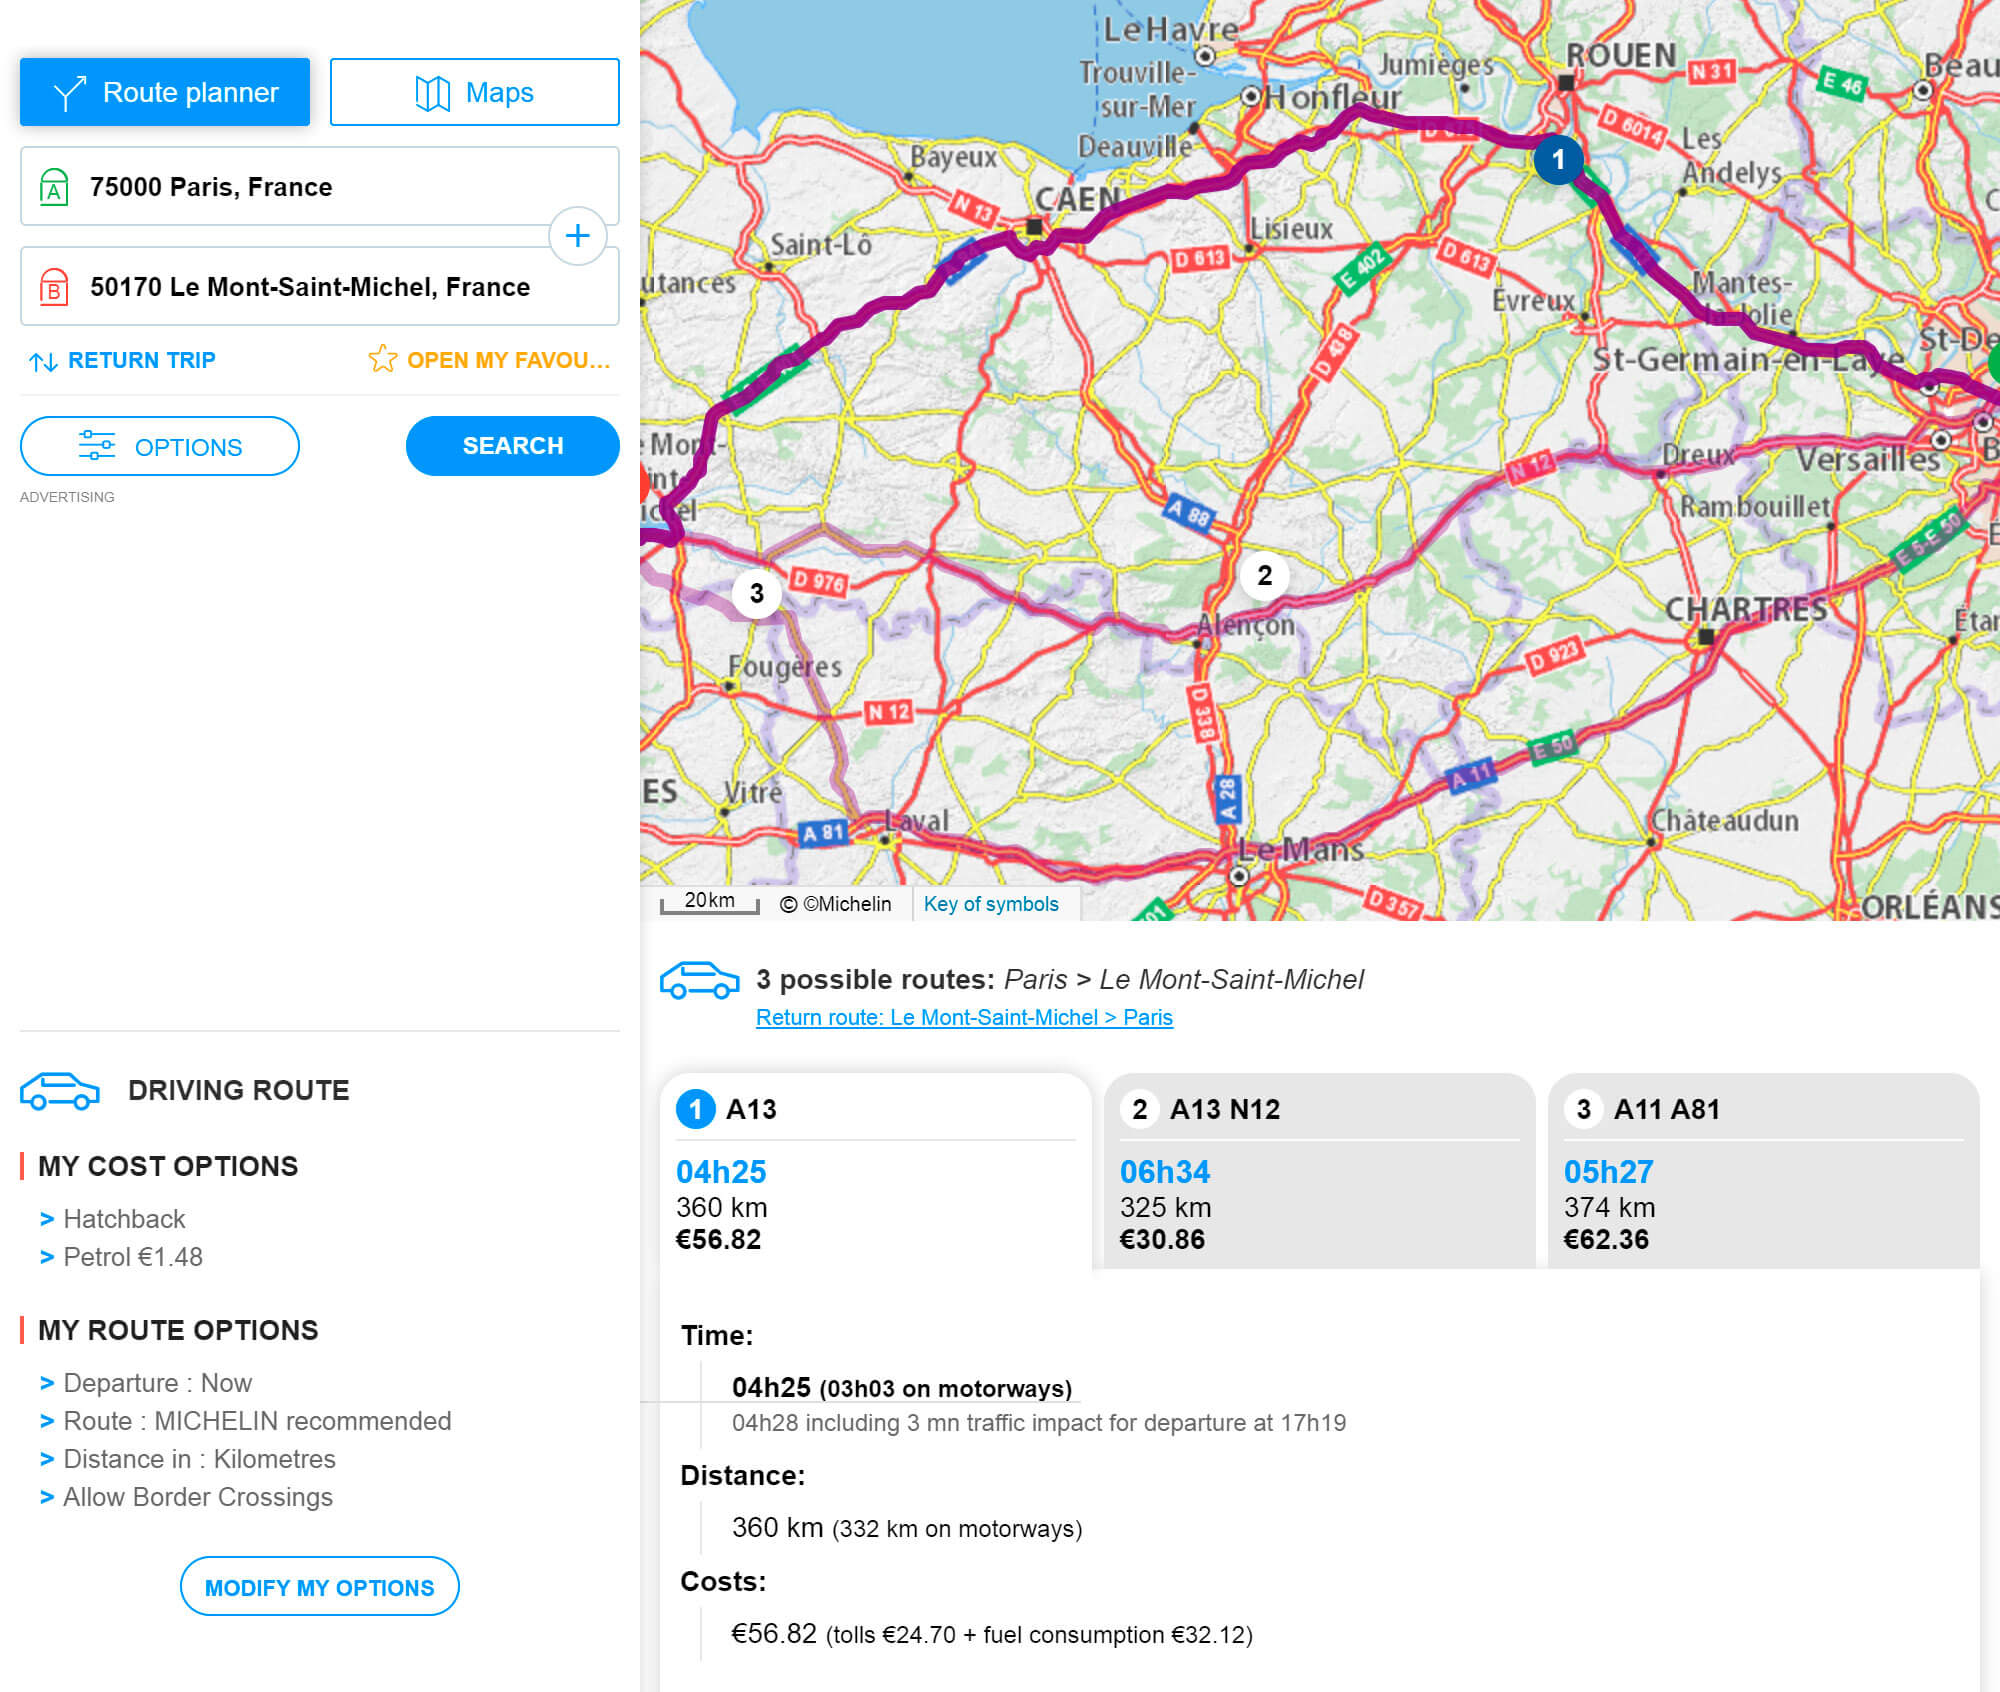This screenshot has width=2000, height=1692.
Task: Click the route 3 marker near Fougères
Action: click(x=757, y=594)
